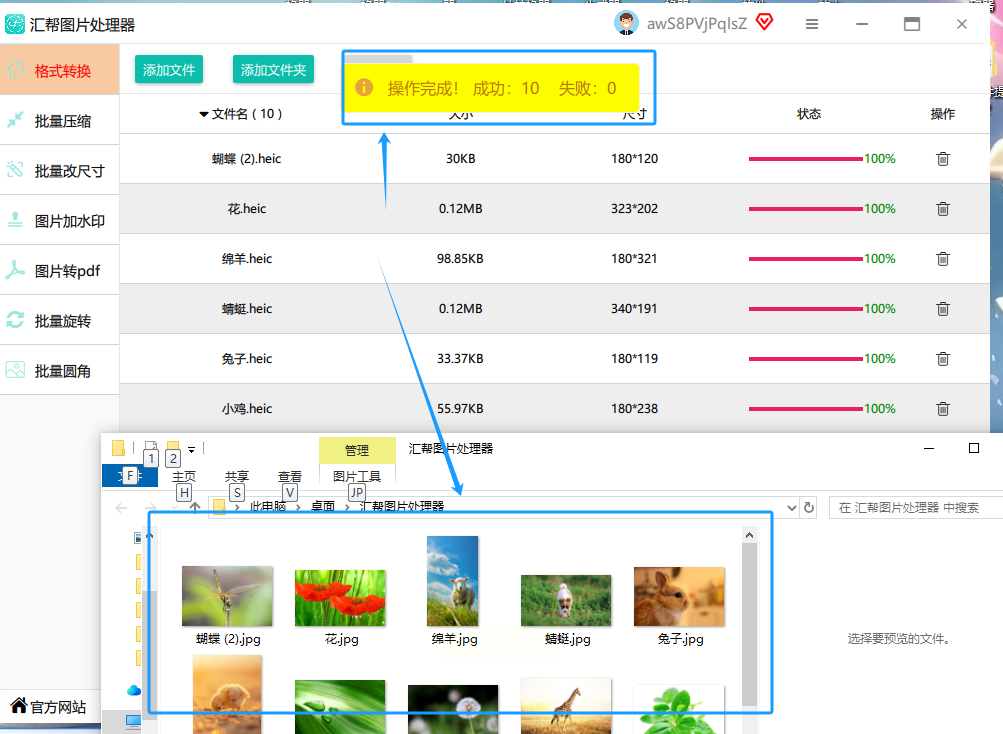Select the 绵羊.jpg thumbnail
Screen dimensions: 1003x734
(x=453, y=591)
